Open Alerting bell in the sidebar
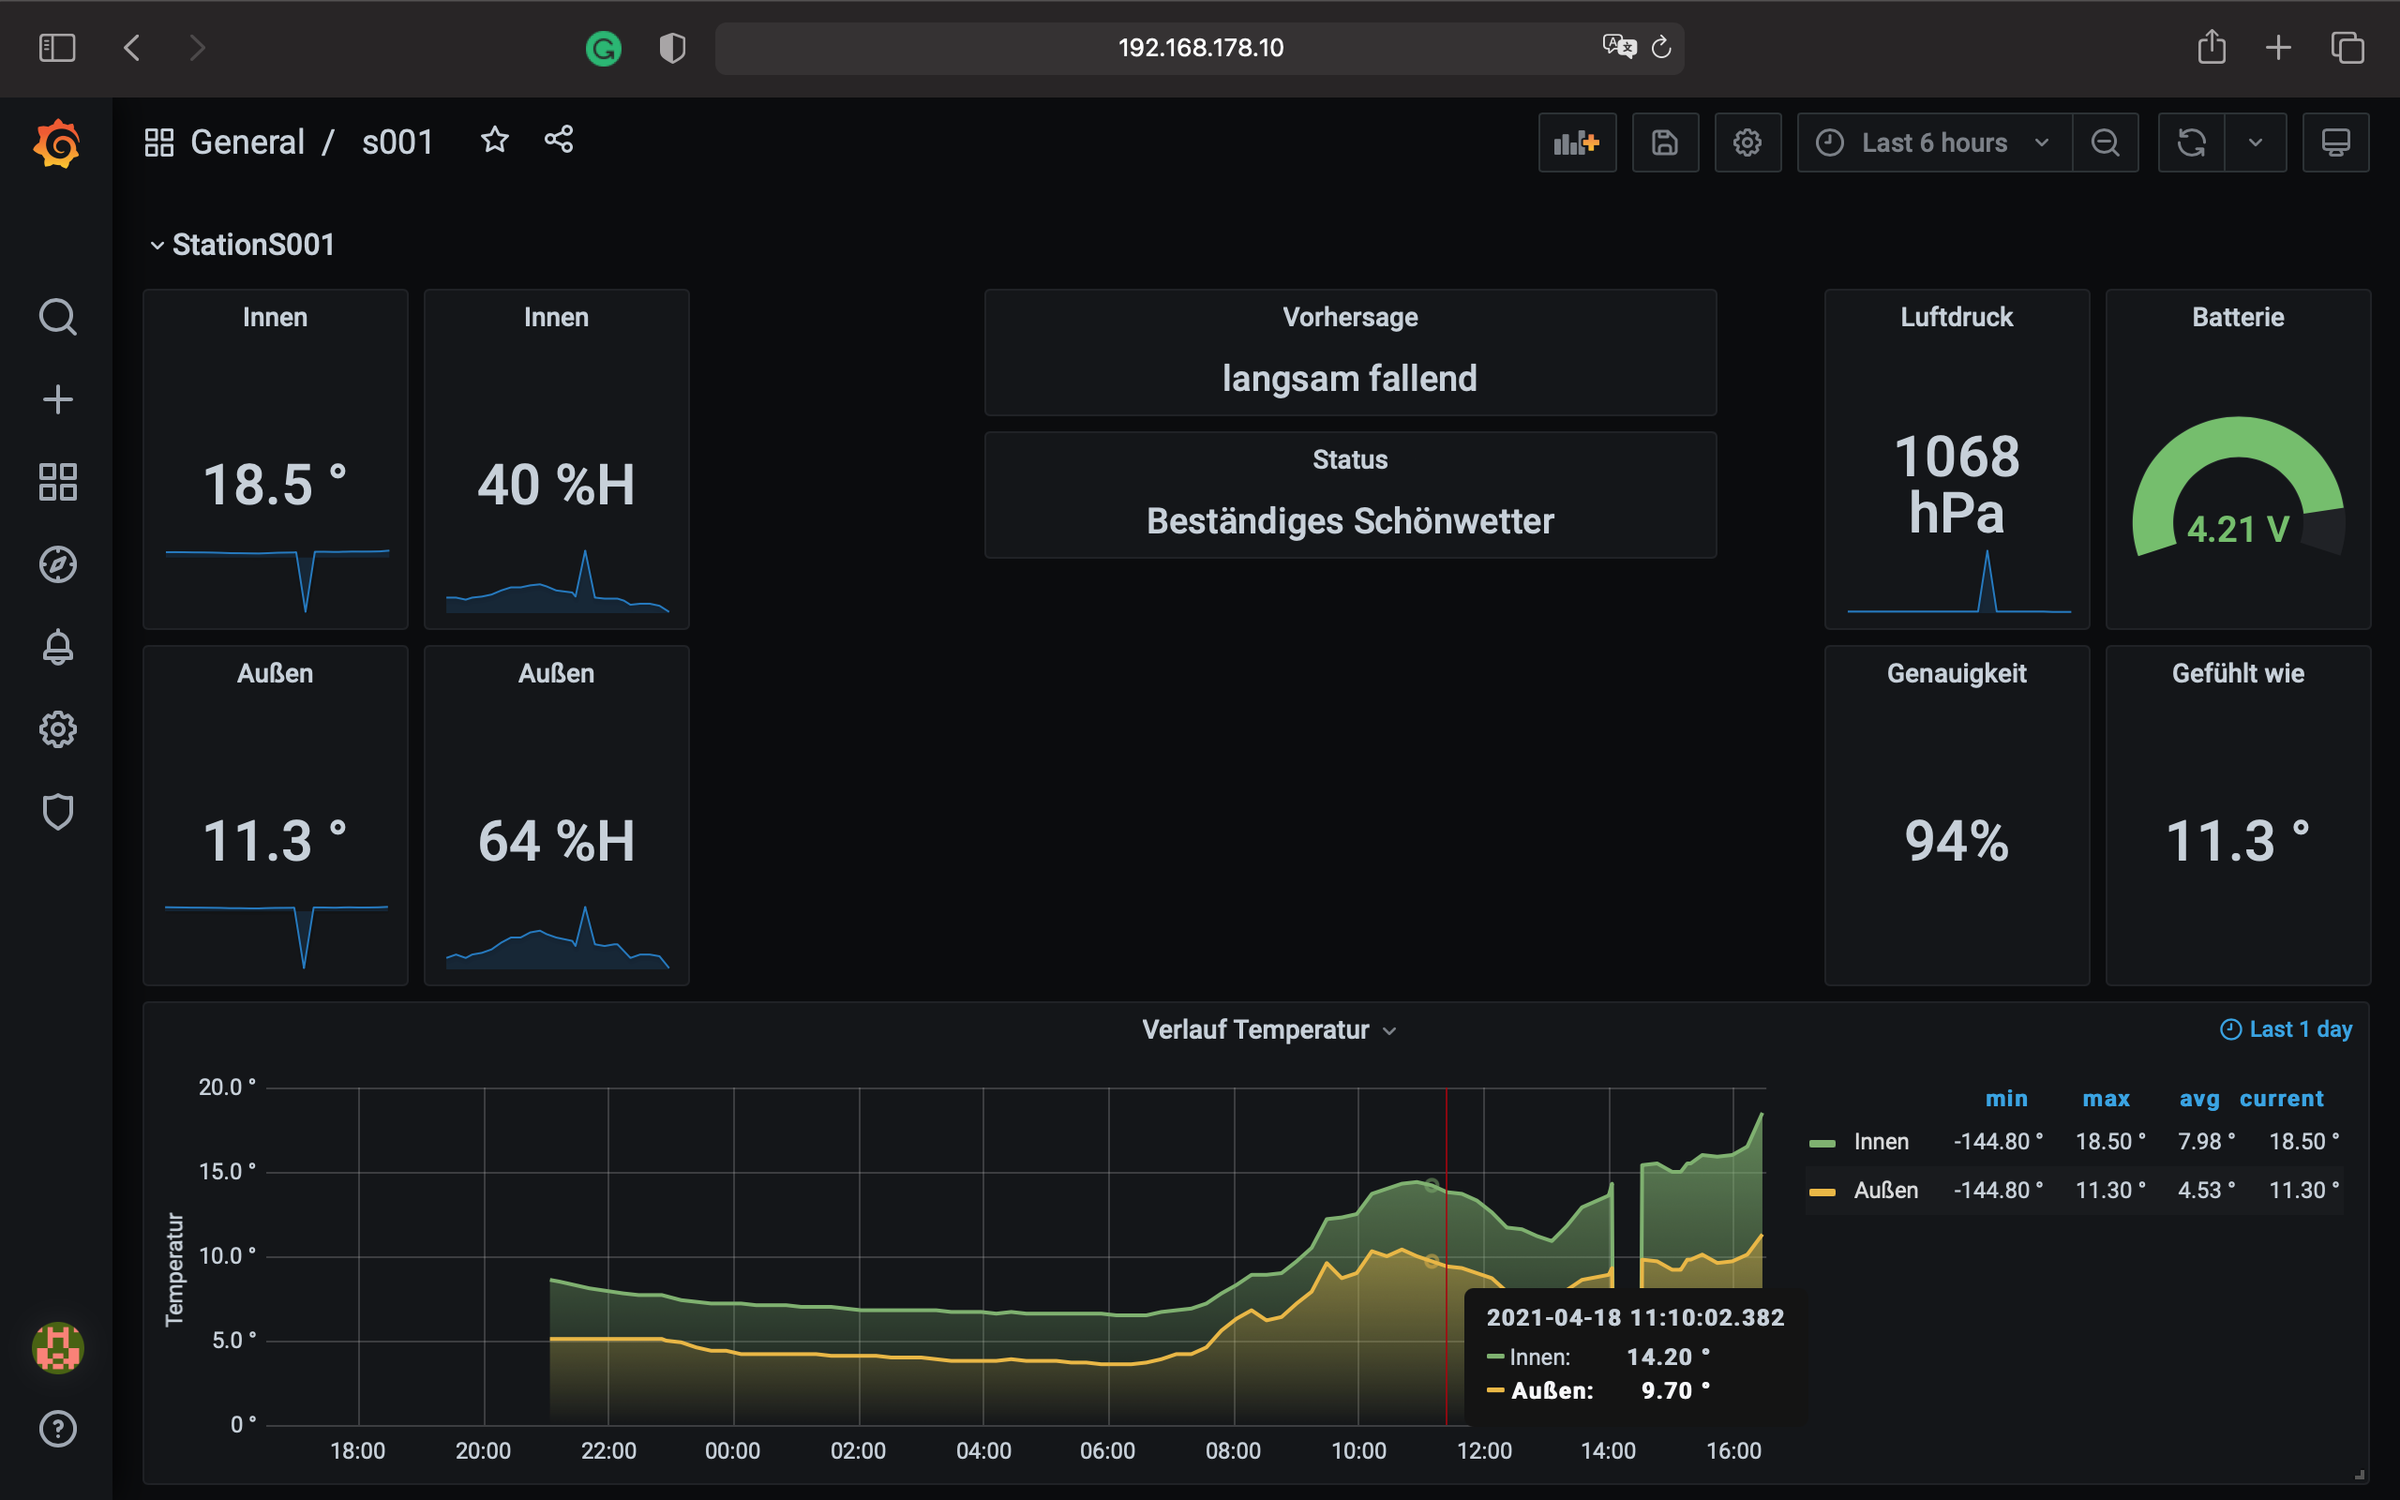Screen dimensions: 2400x1500 [58, 647]
